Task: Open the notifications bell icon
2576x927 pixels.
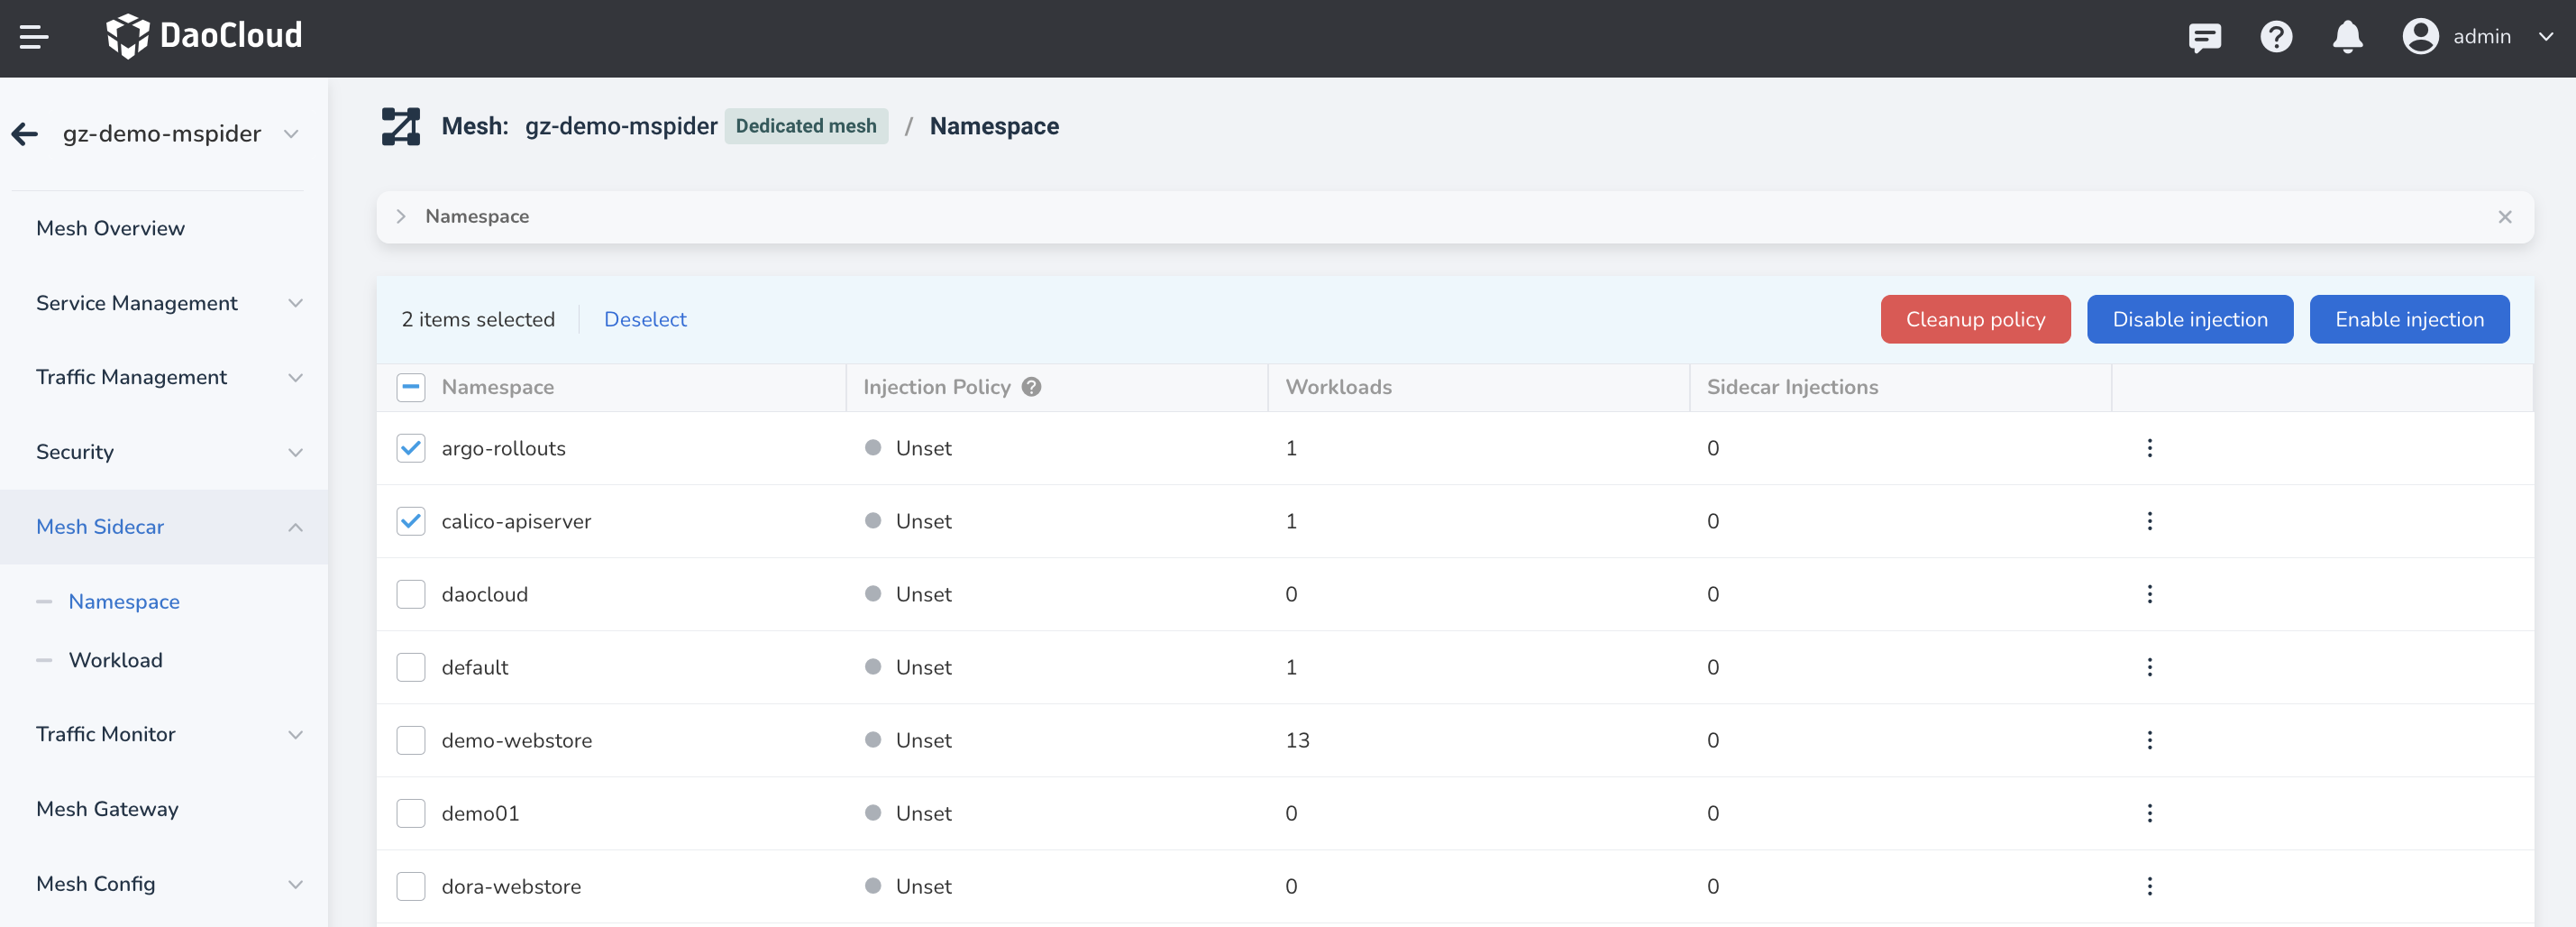Action: tap(2347, 37)
